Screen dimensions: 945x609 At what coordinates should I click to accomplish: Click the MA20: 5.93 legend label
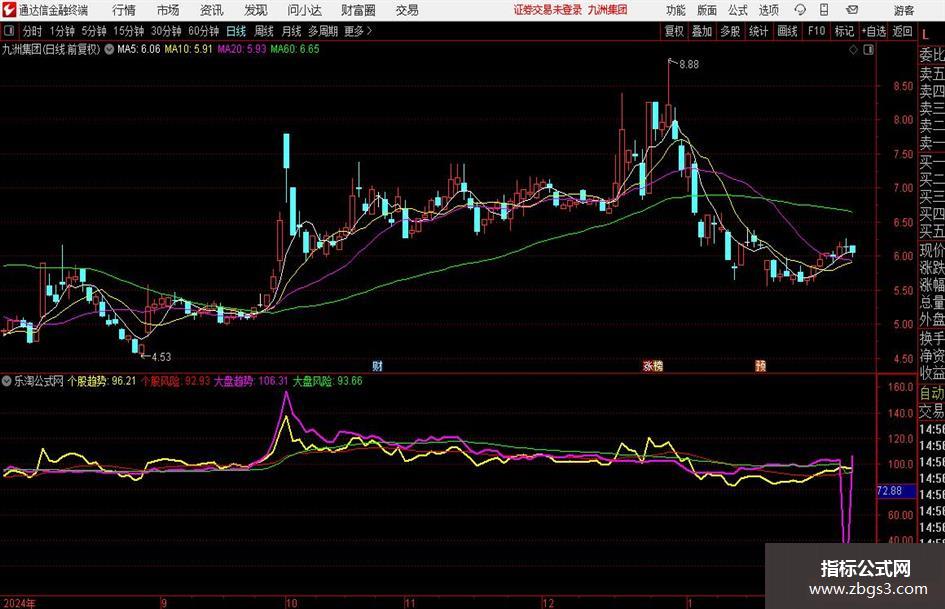tap(242, 49)
